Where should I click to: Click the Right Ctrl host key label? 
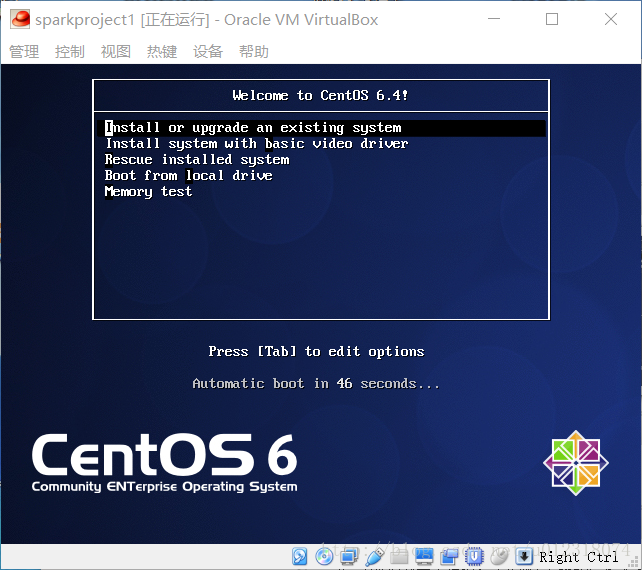[578, 557]
